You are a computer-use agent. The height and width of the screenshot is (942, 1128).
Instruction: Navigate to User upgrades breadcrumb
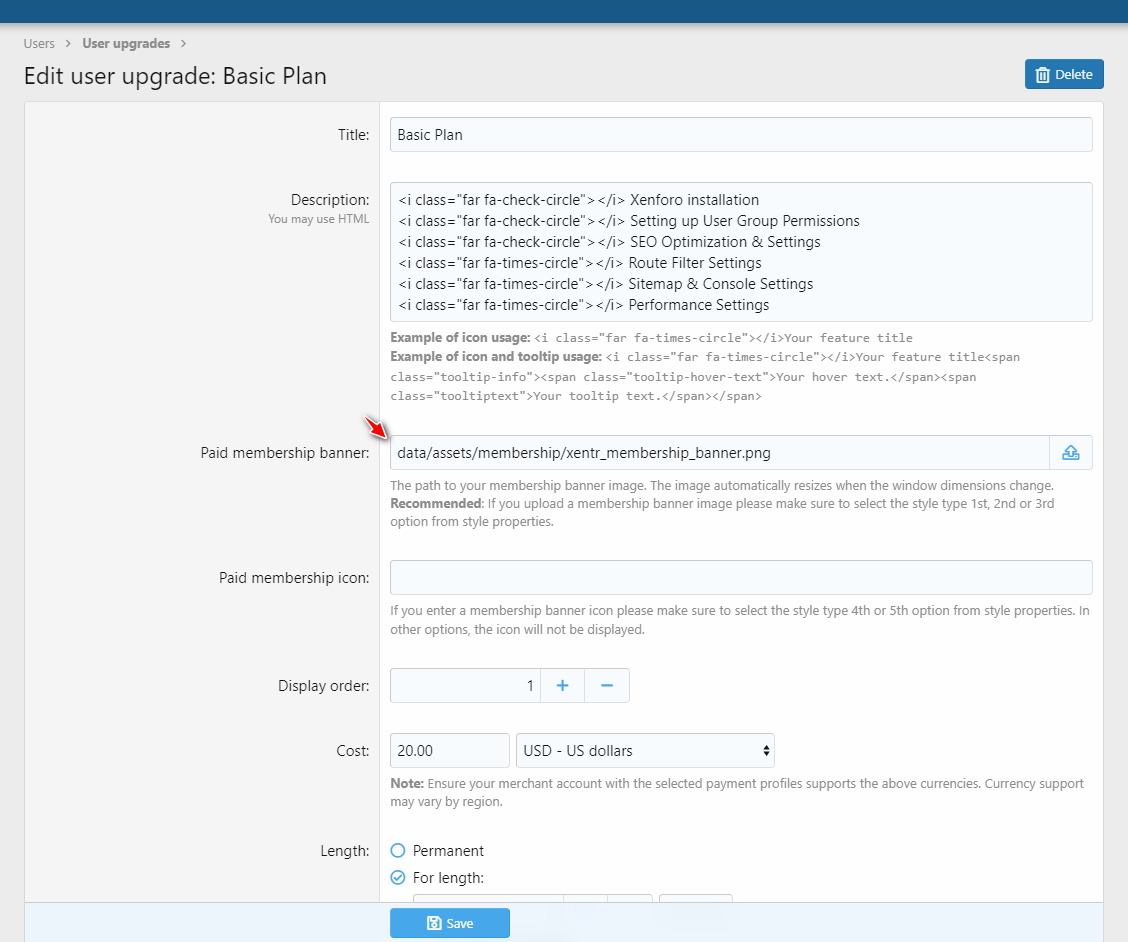[126, 44]
